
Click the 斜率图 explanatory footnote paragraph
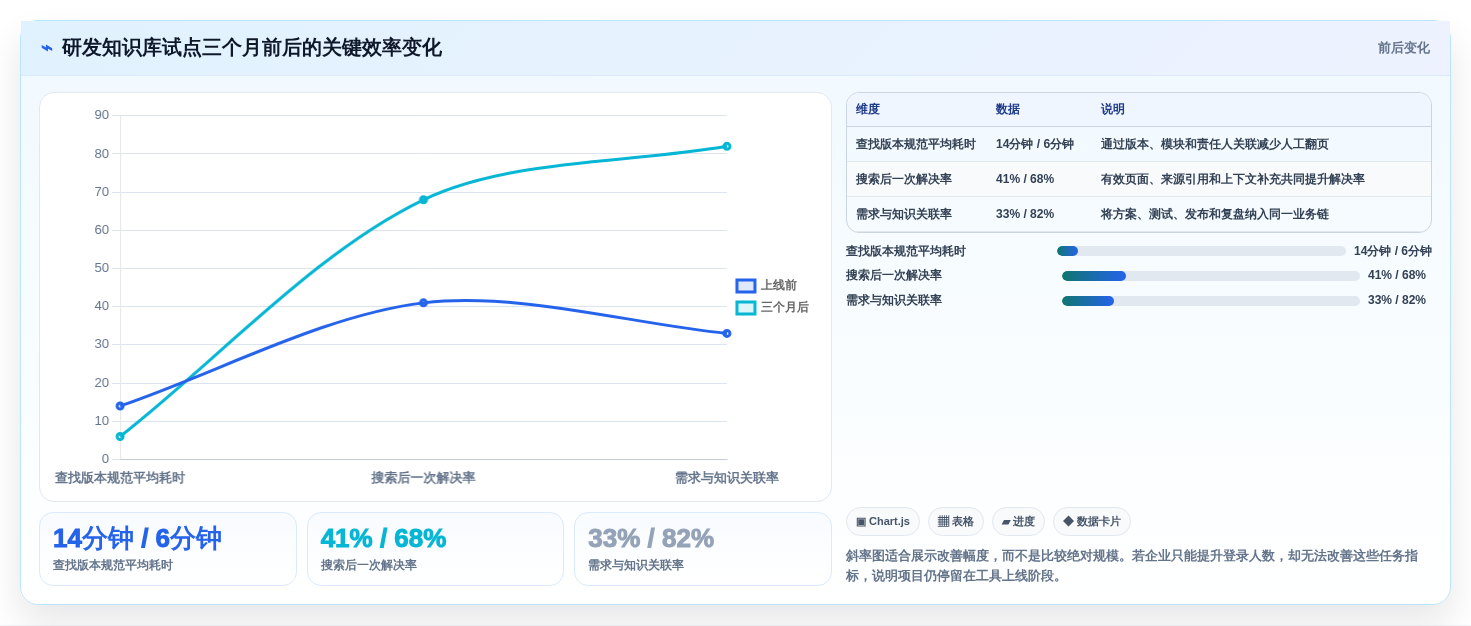(1132, 566)
